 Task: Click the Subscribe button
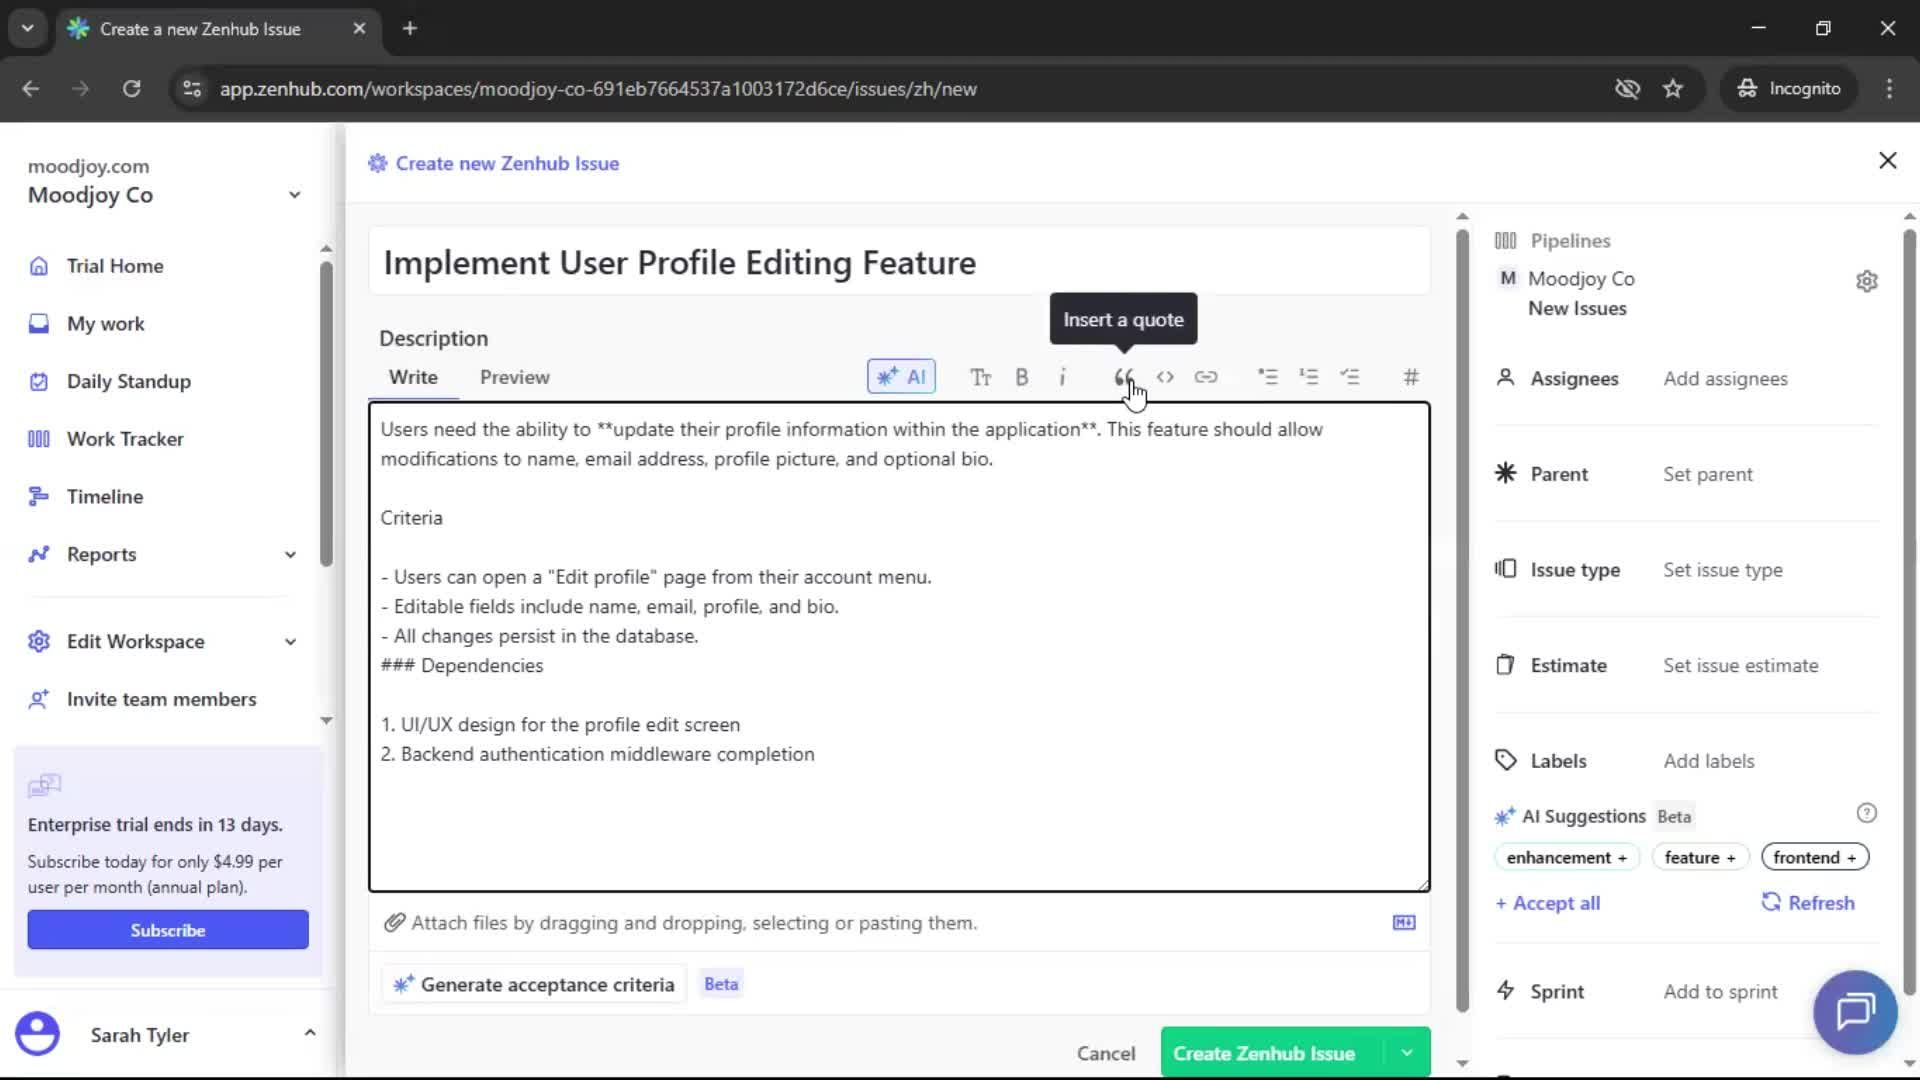167,929
